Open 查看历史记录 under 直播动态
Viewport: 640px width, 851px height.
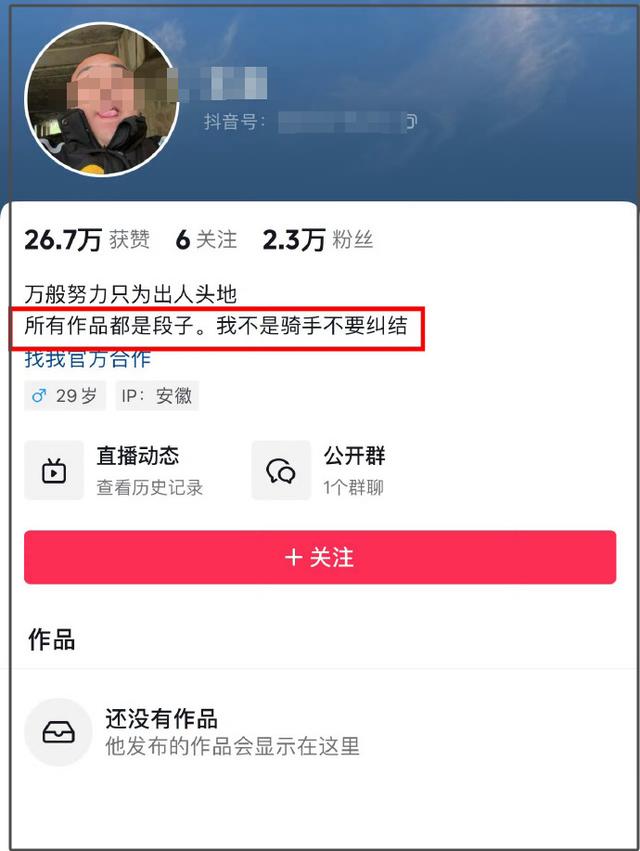150,487
